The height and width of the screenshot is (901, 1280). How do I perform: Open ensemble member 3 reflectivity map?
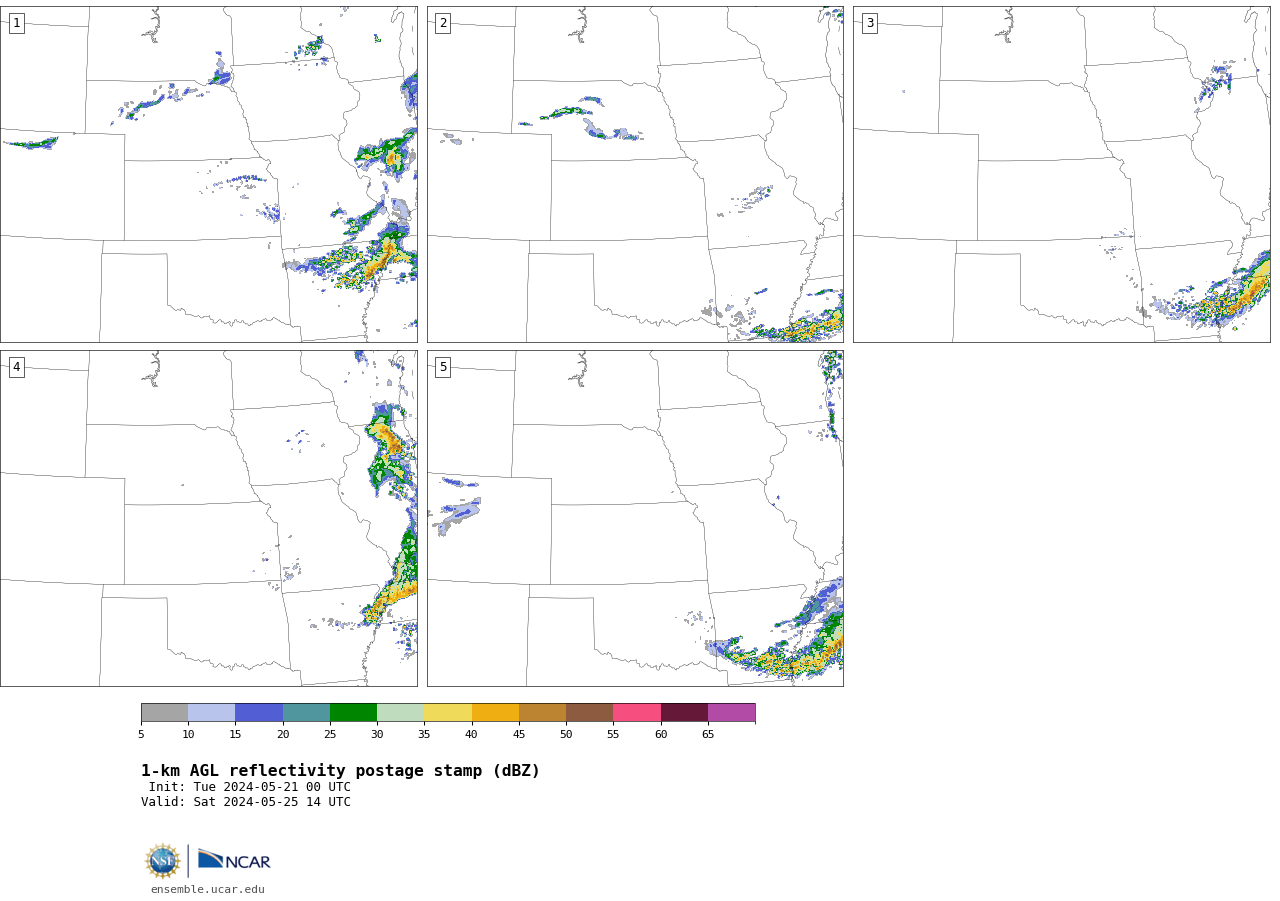pos(1061,174)
